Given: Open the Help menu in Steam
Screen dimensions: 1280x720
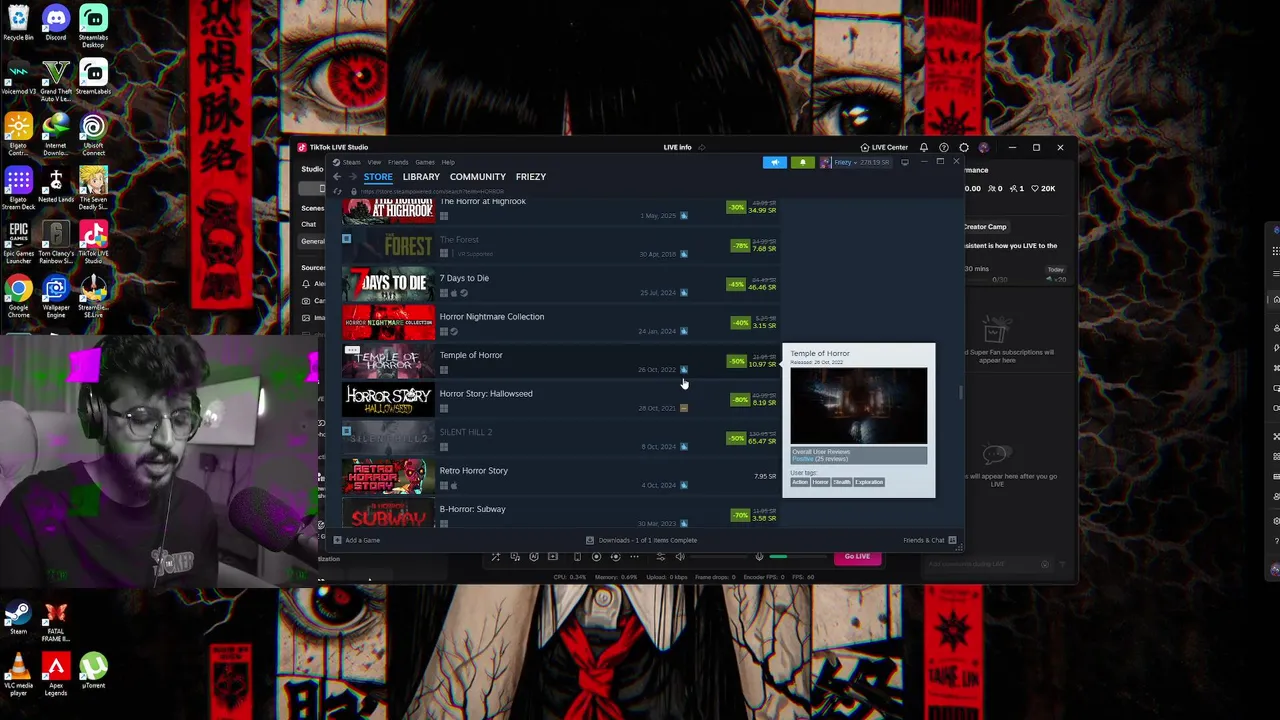Looking at the screenshot, I should (448, 162).
